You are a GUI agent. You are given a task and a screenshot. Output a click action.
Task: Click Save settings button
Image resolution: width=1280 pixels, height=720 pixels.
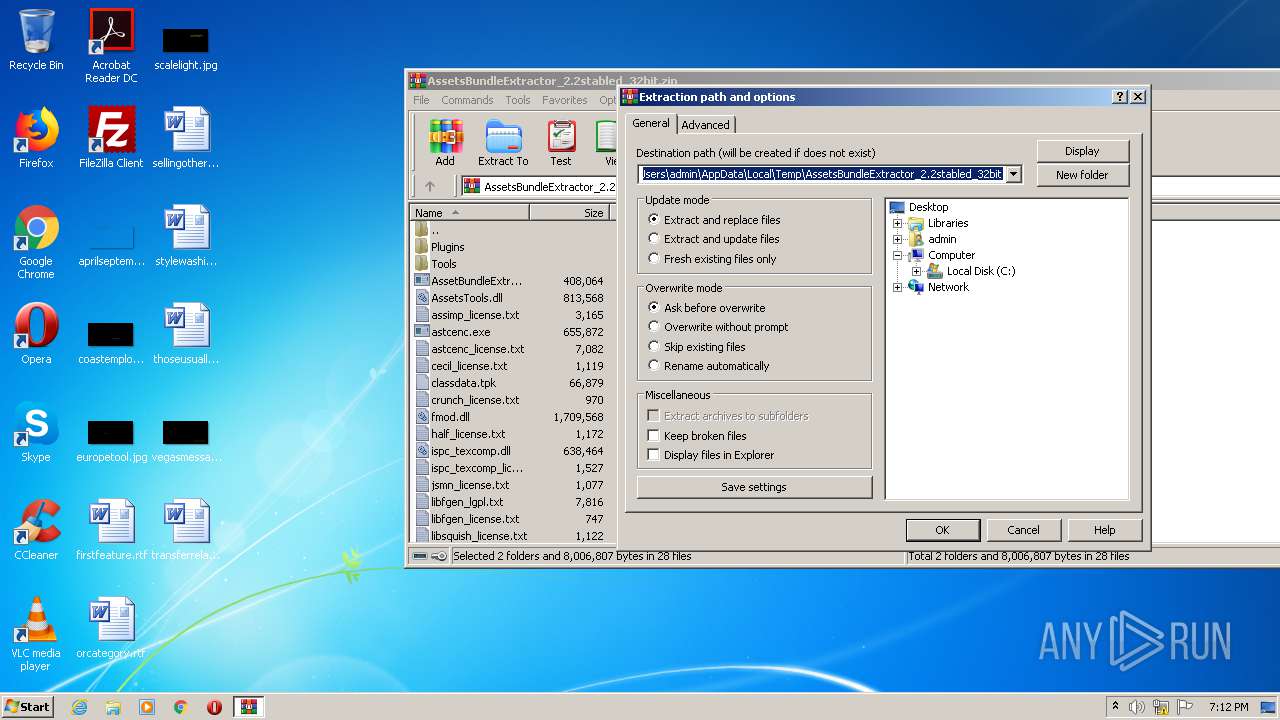tap(754, 487)
